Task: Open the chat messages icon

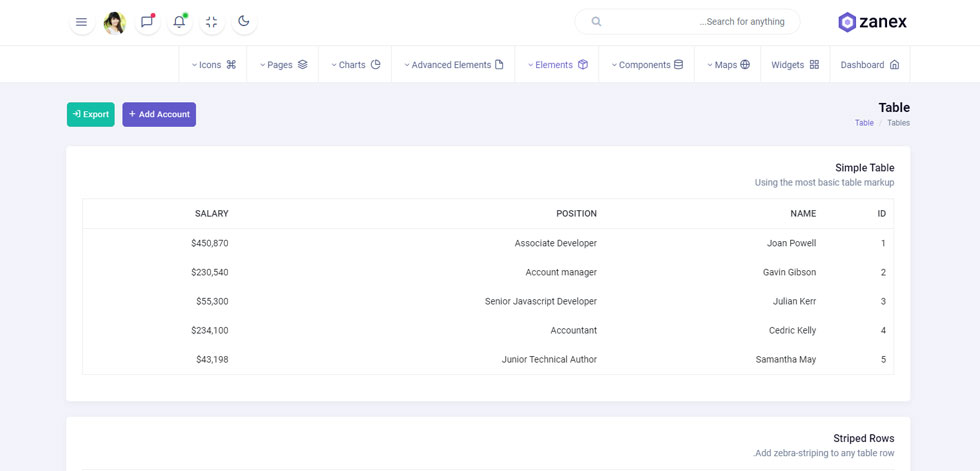Action: (x=147, y=22)
